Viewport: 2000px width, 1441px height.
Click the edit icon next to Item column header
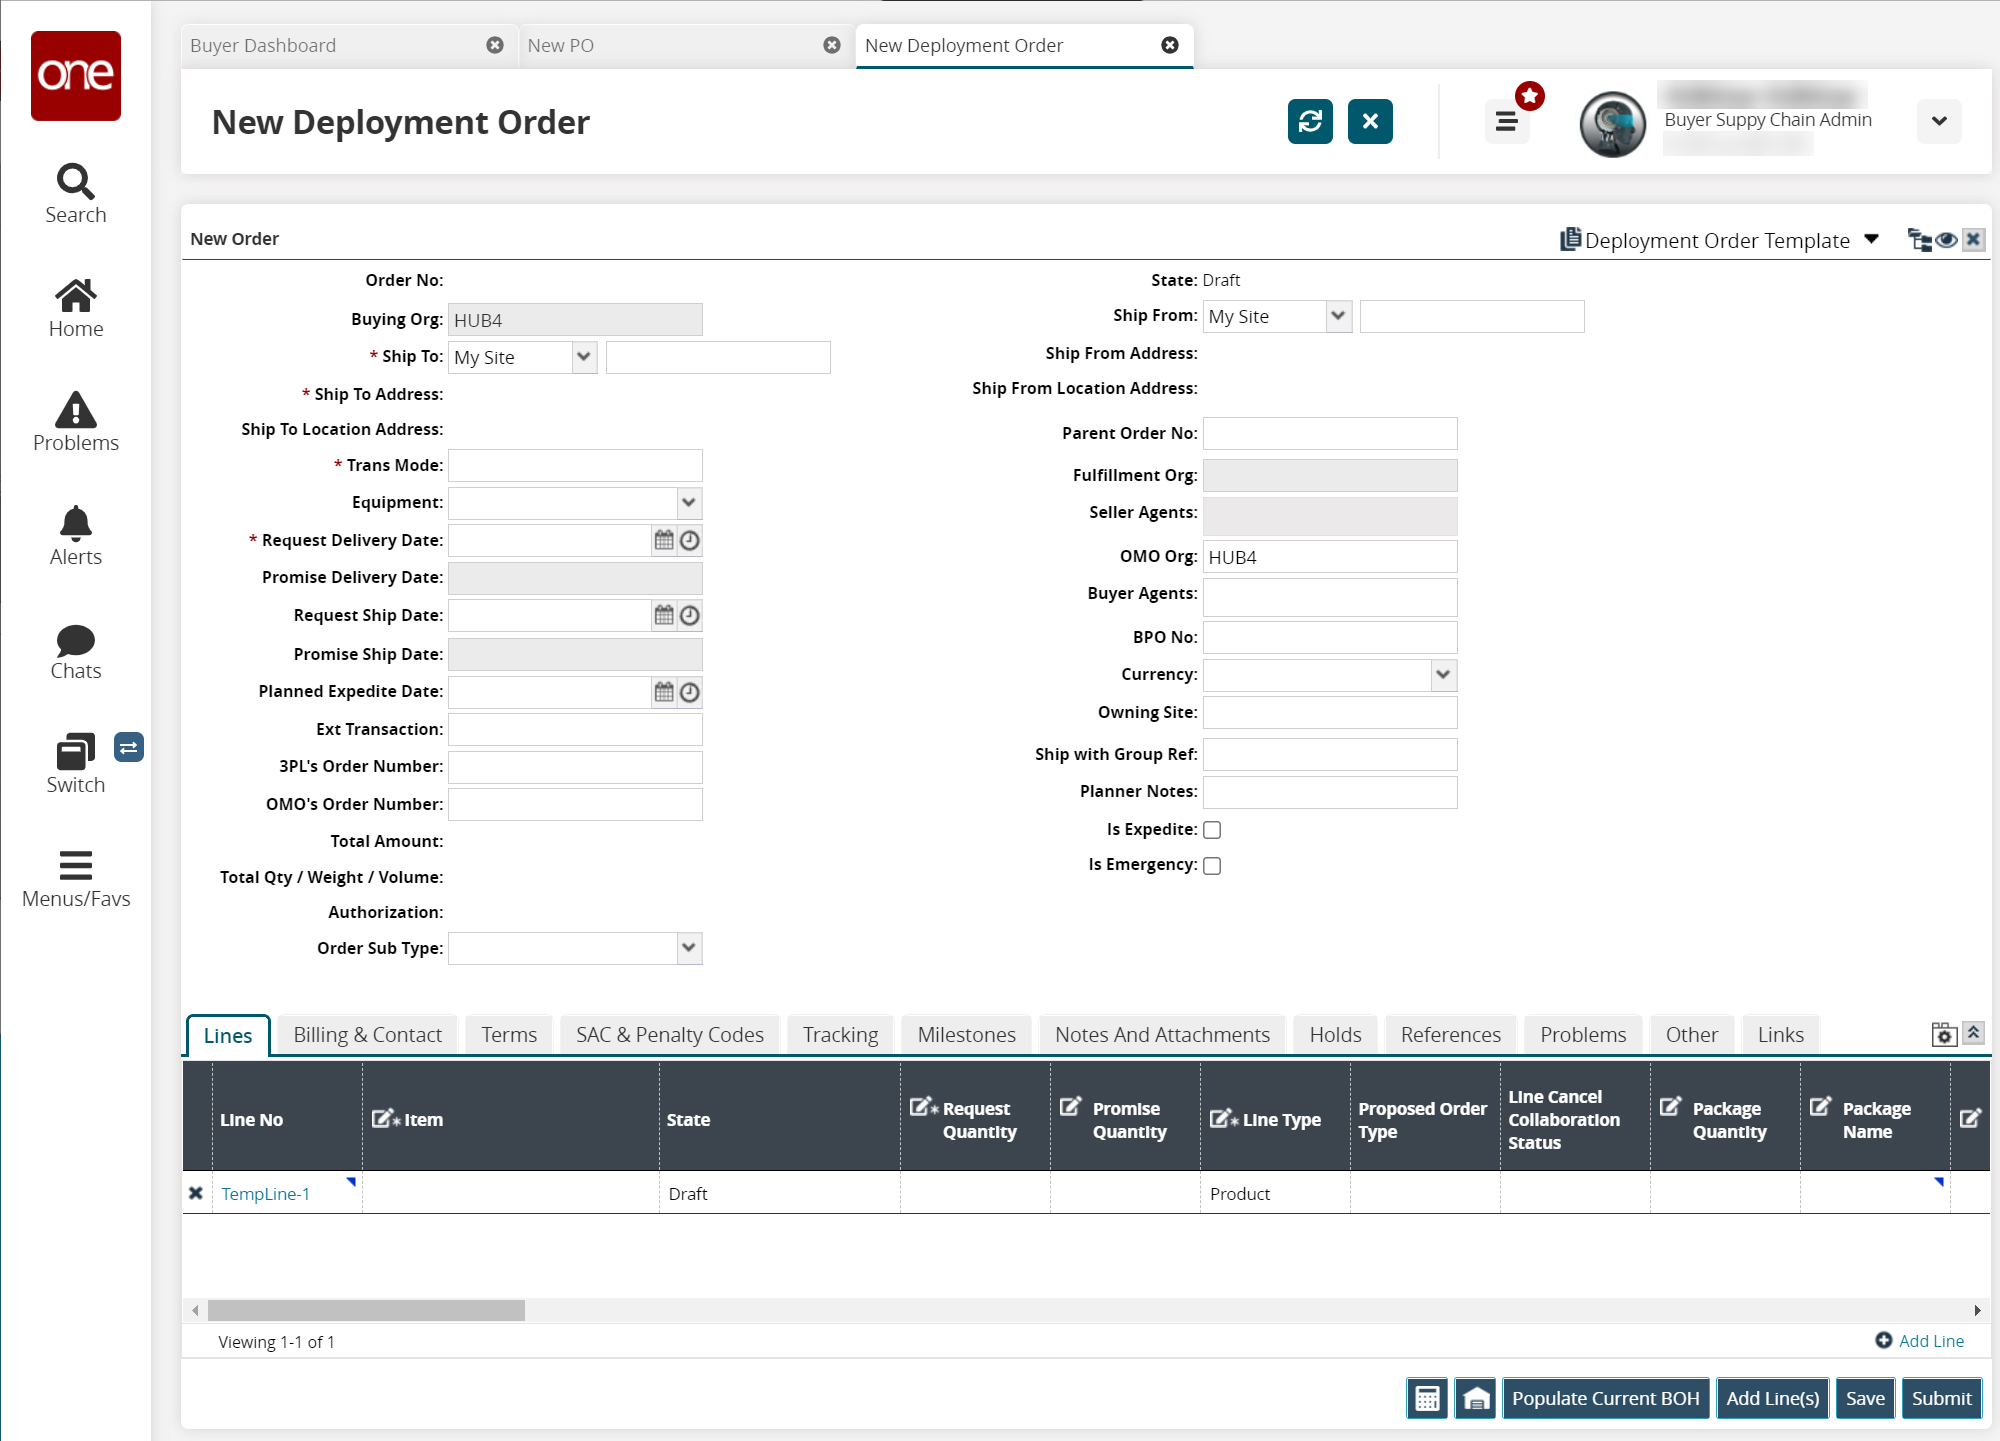382,1116
